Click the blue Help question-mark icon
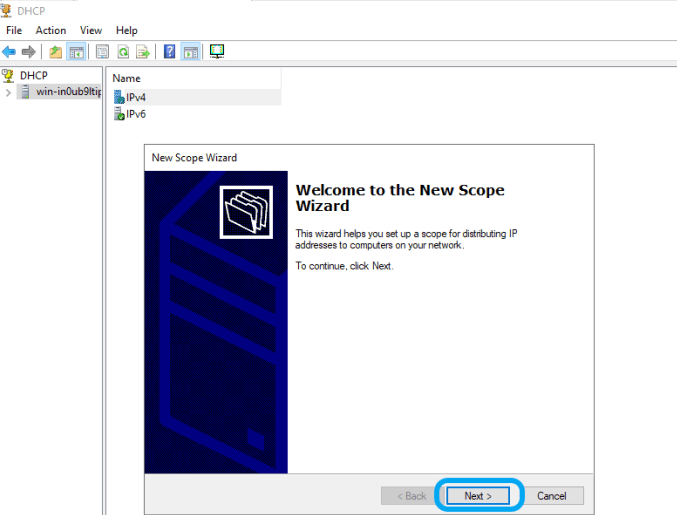677x515 pixels. [170, 52]
